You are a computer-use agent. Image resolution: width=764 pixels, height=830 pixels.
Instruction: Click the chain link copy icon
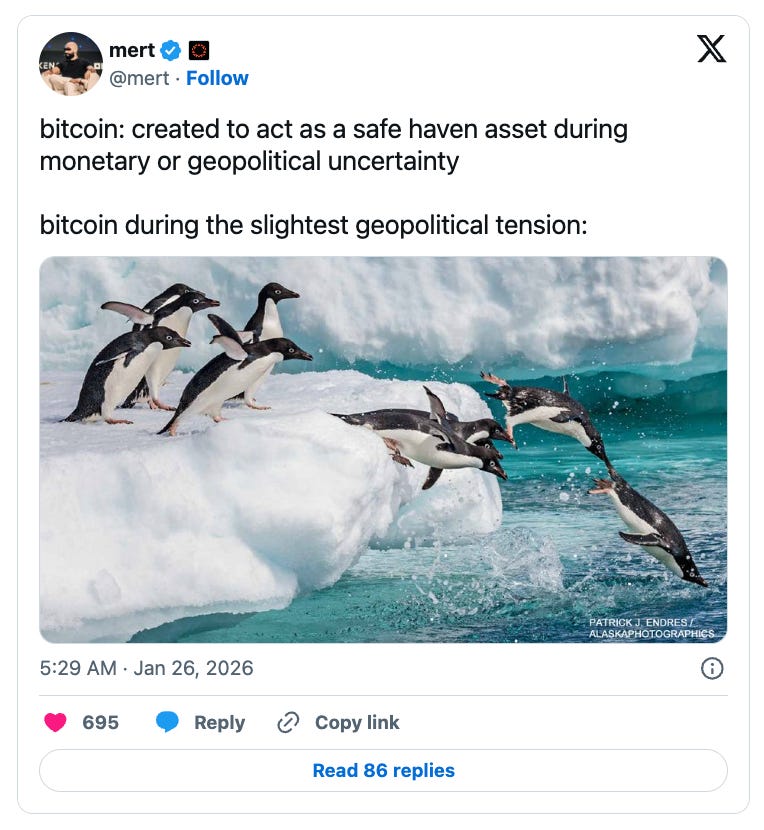click(x=288, y=723)
